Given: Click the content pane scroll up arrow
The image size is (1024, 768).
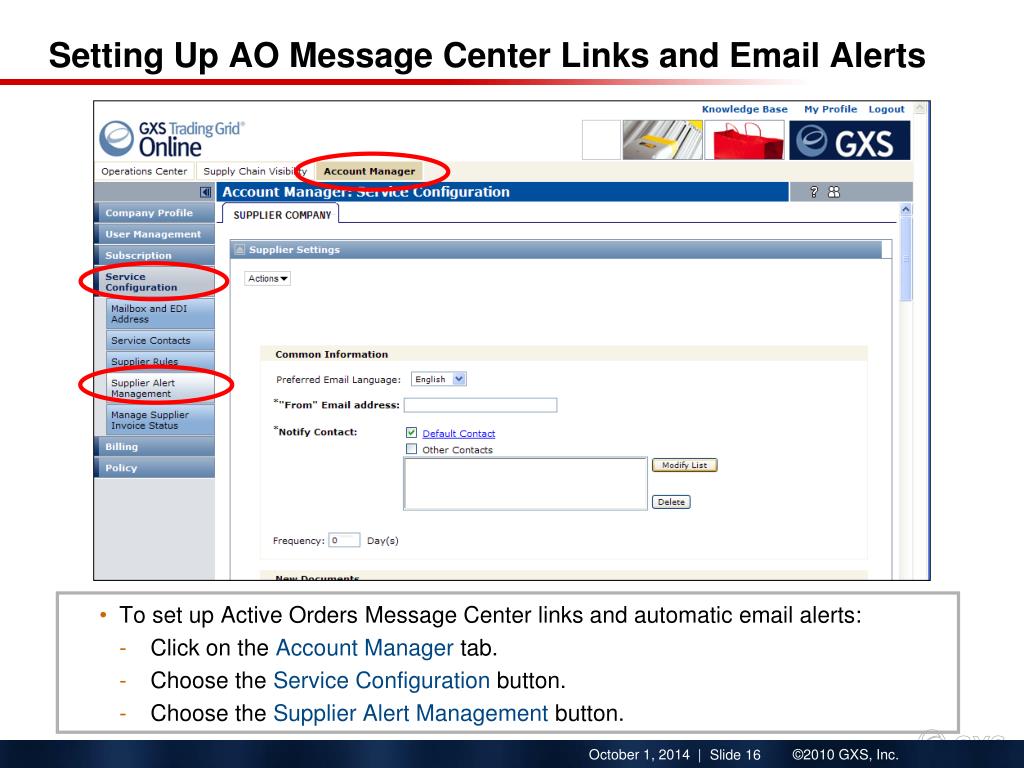Looking at the screenshot, I should [906, 210].
